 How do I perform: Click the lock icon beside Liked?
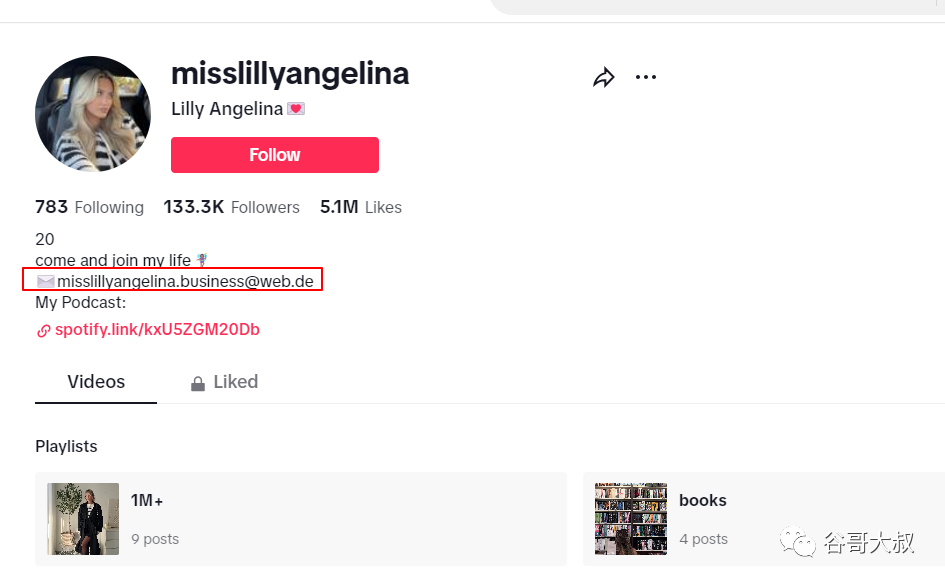point(198,383)
